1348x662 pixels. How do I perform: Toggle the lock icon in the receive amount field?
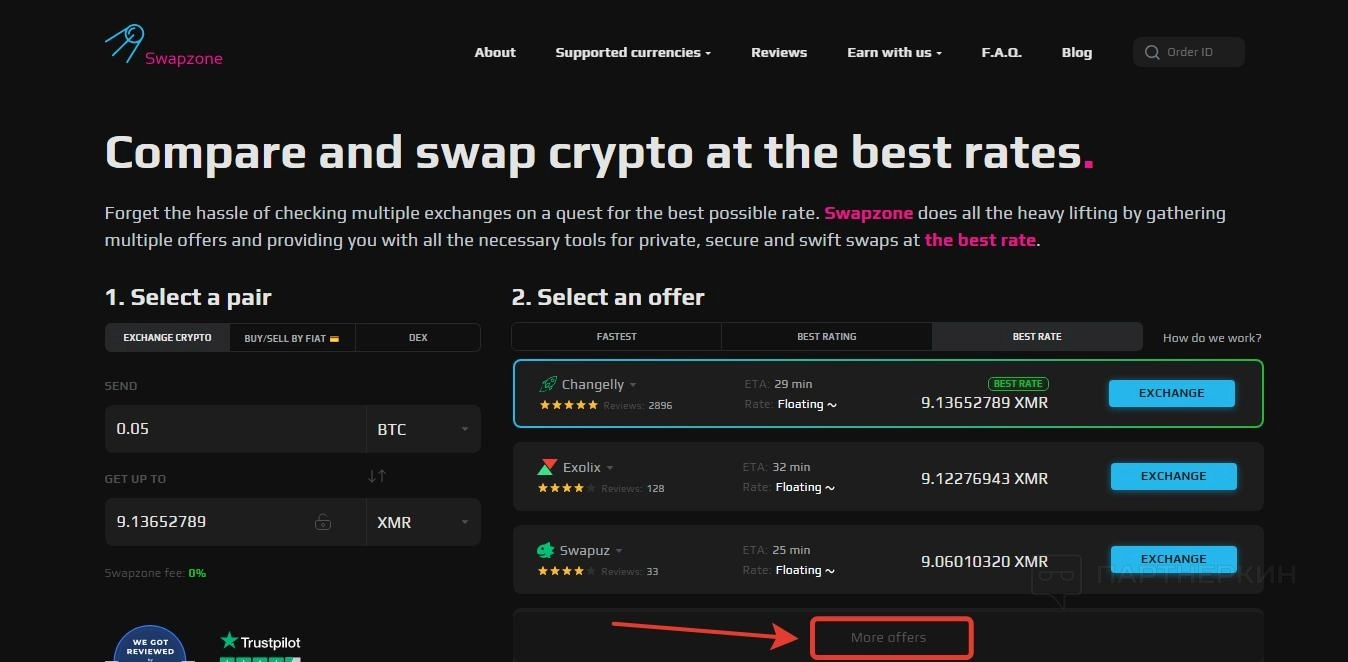(322, 522)
